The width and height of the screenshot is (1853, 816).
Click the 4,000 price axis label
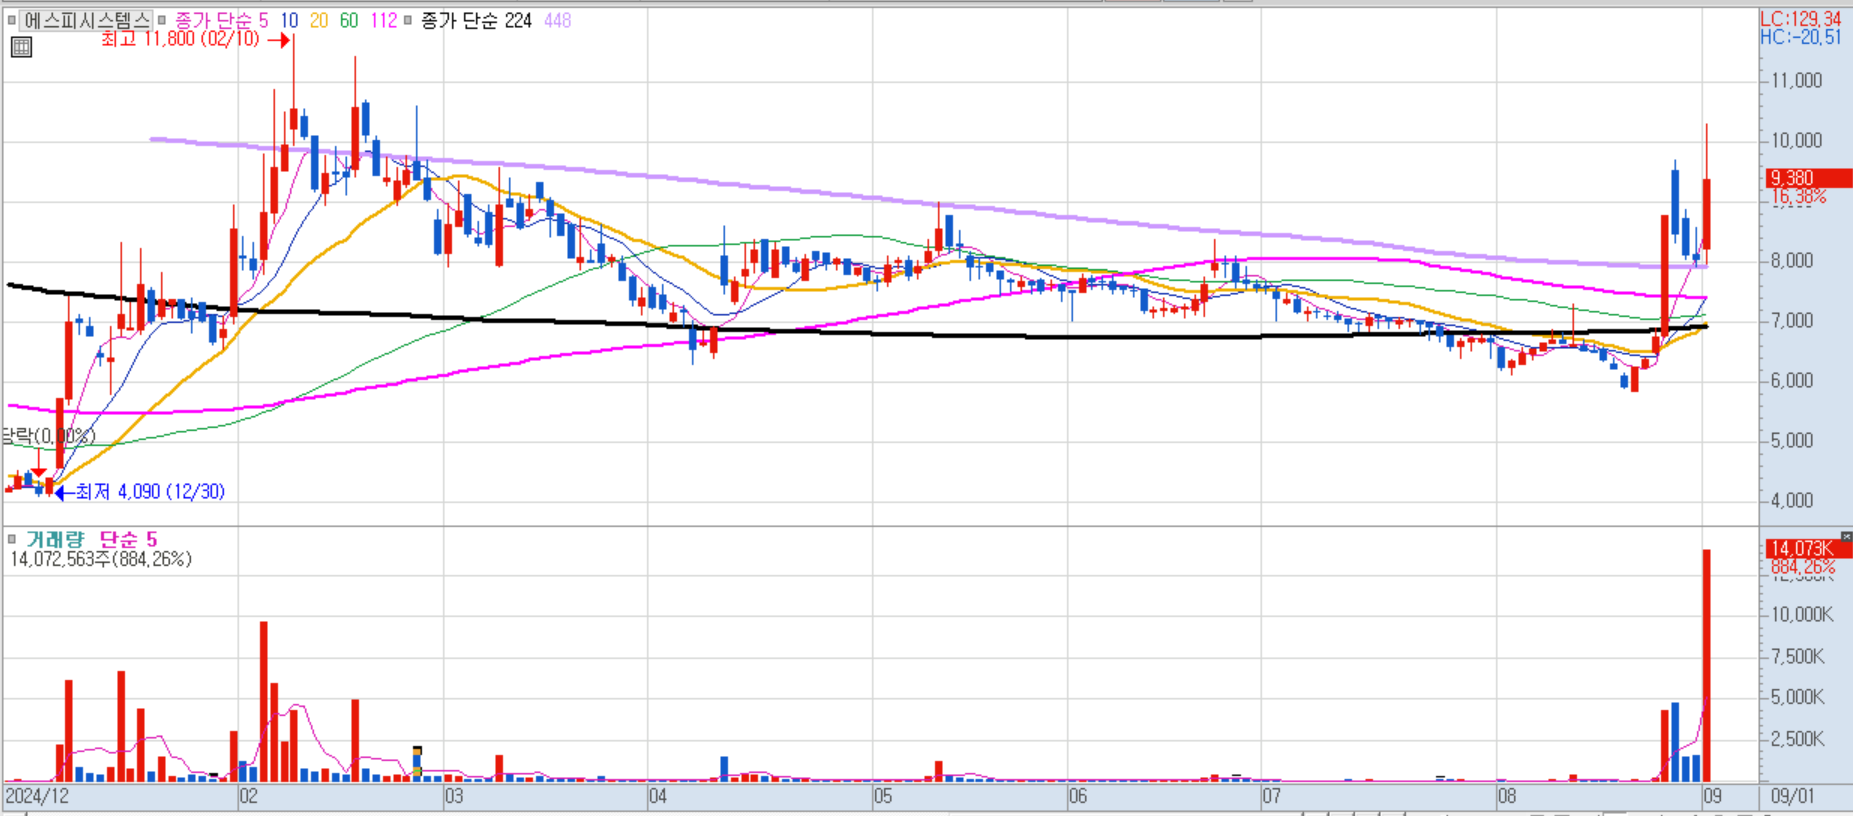click(1791, 501)
